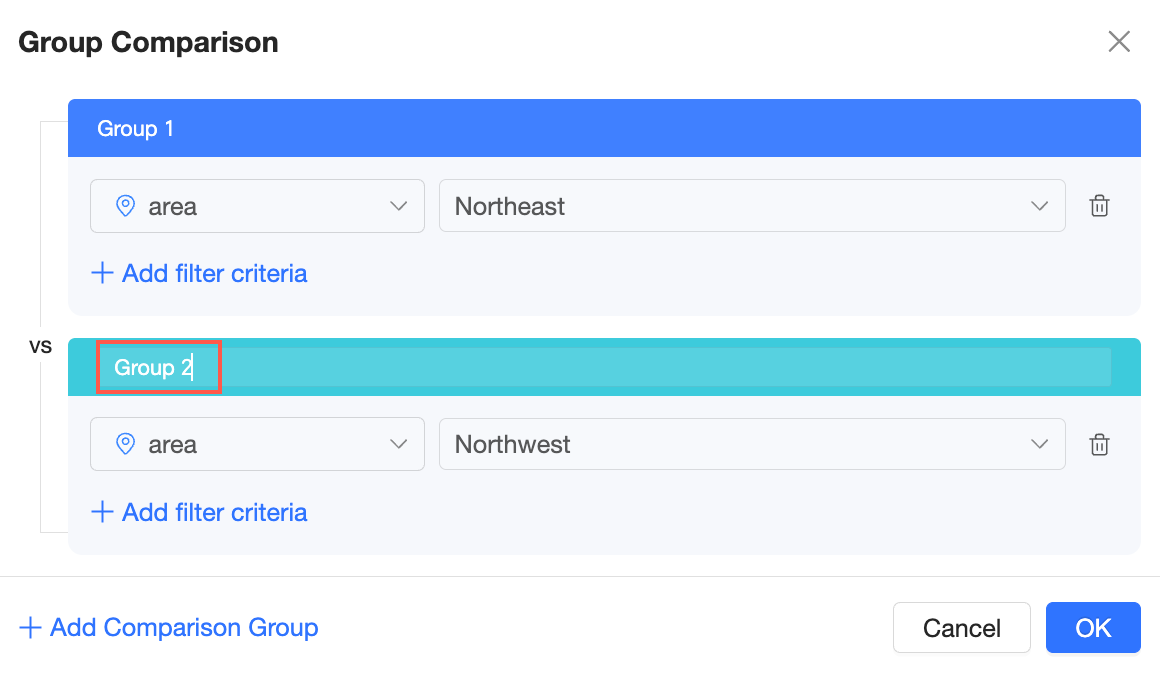Add filter criteria to Group 1
The height and width of the screenshot is (676, 1160).
coord(199,273)
